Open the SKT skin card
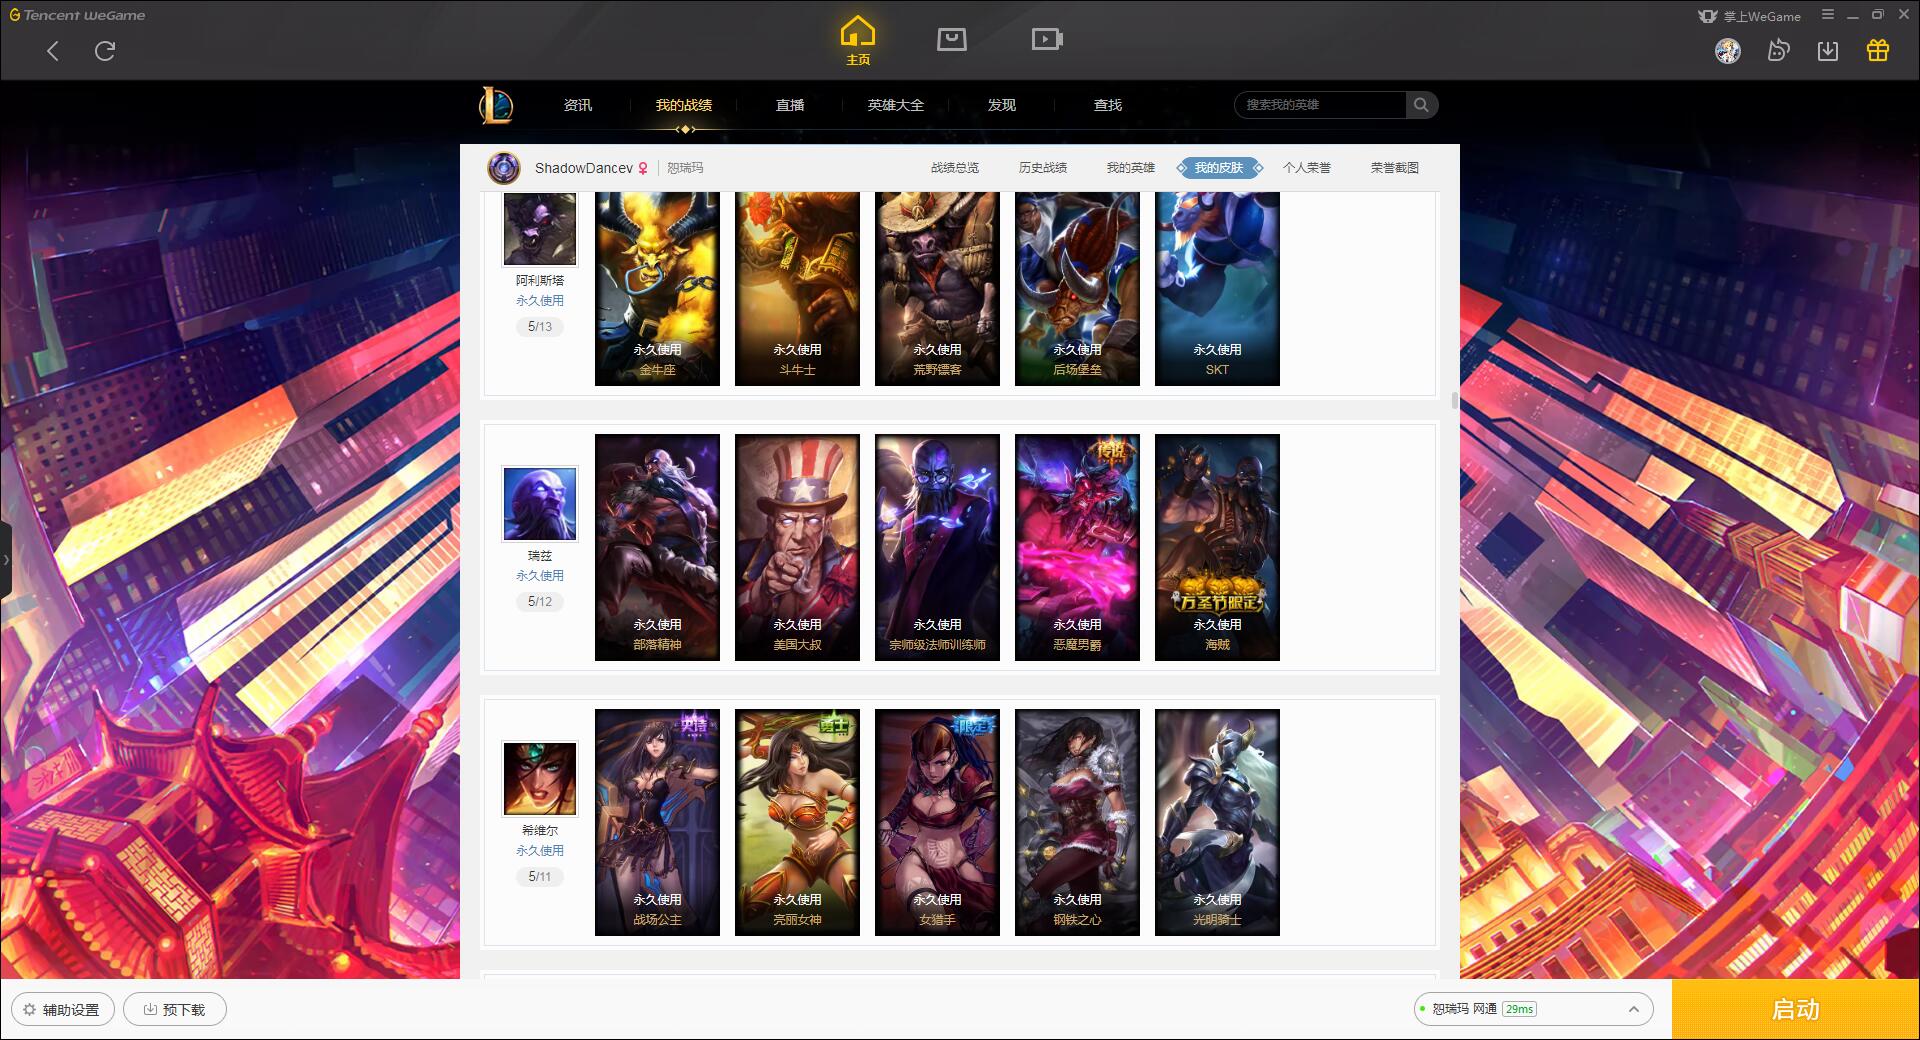Viewport: 1920px width, 1040px height. (x=1217, y=289)
